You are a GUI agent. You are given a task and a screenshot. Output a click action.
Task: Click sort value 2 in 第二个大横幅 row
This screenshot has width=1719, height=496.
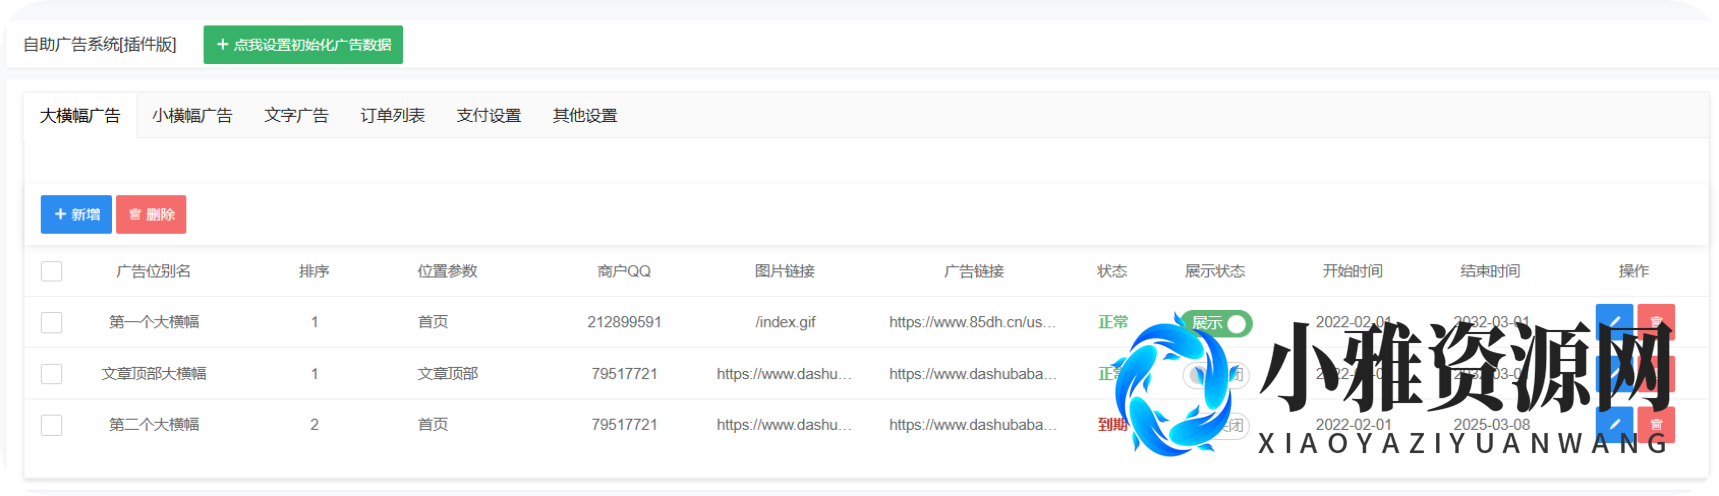point(314,425)
